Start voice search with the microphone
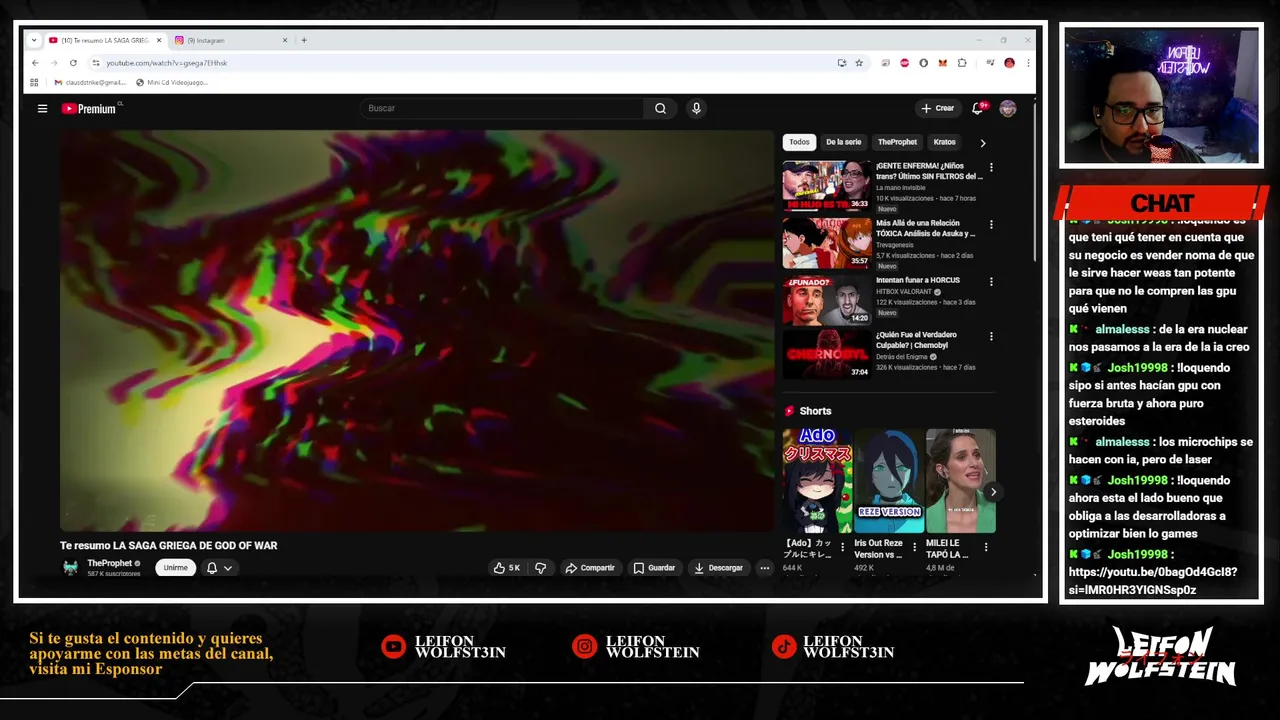 tap(696, 108)
